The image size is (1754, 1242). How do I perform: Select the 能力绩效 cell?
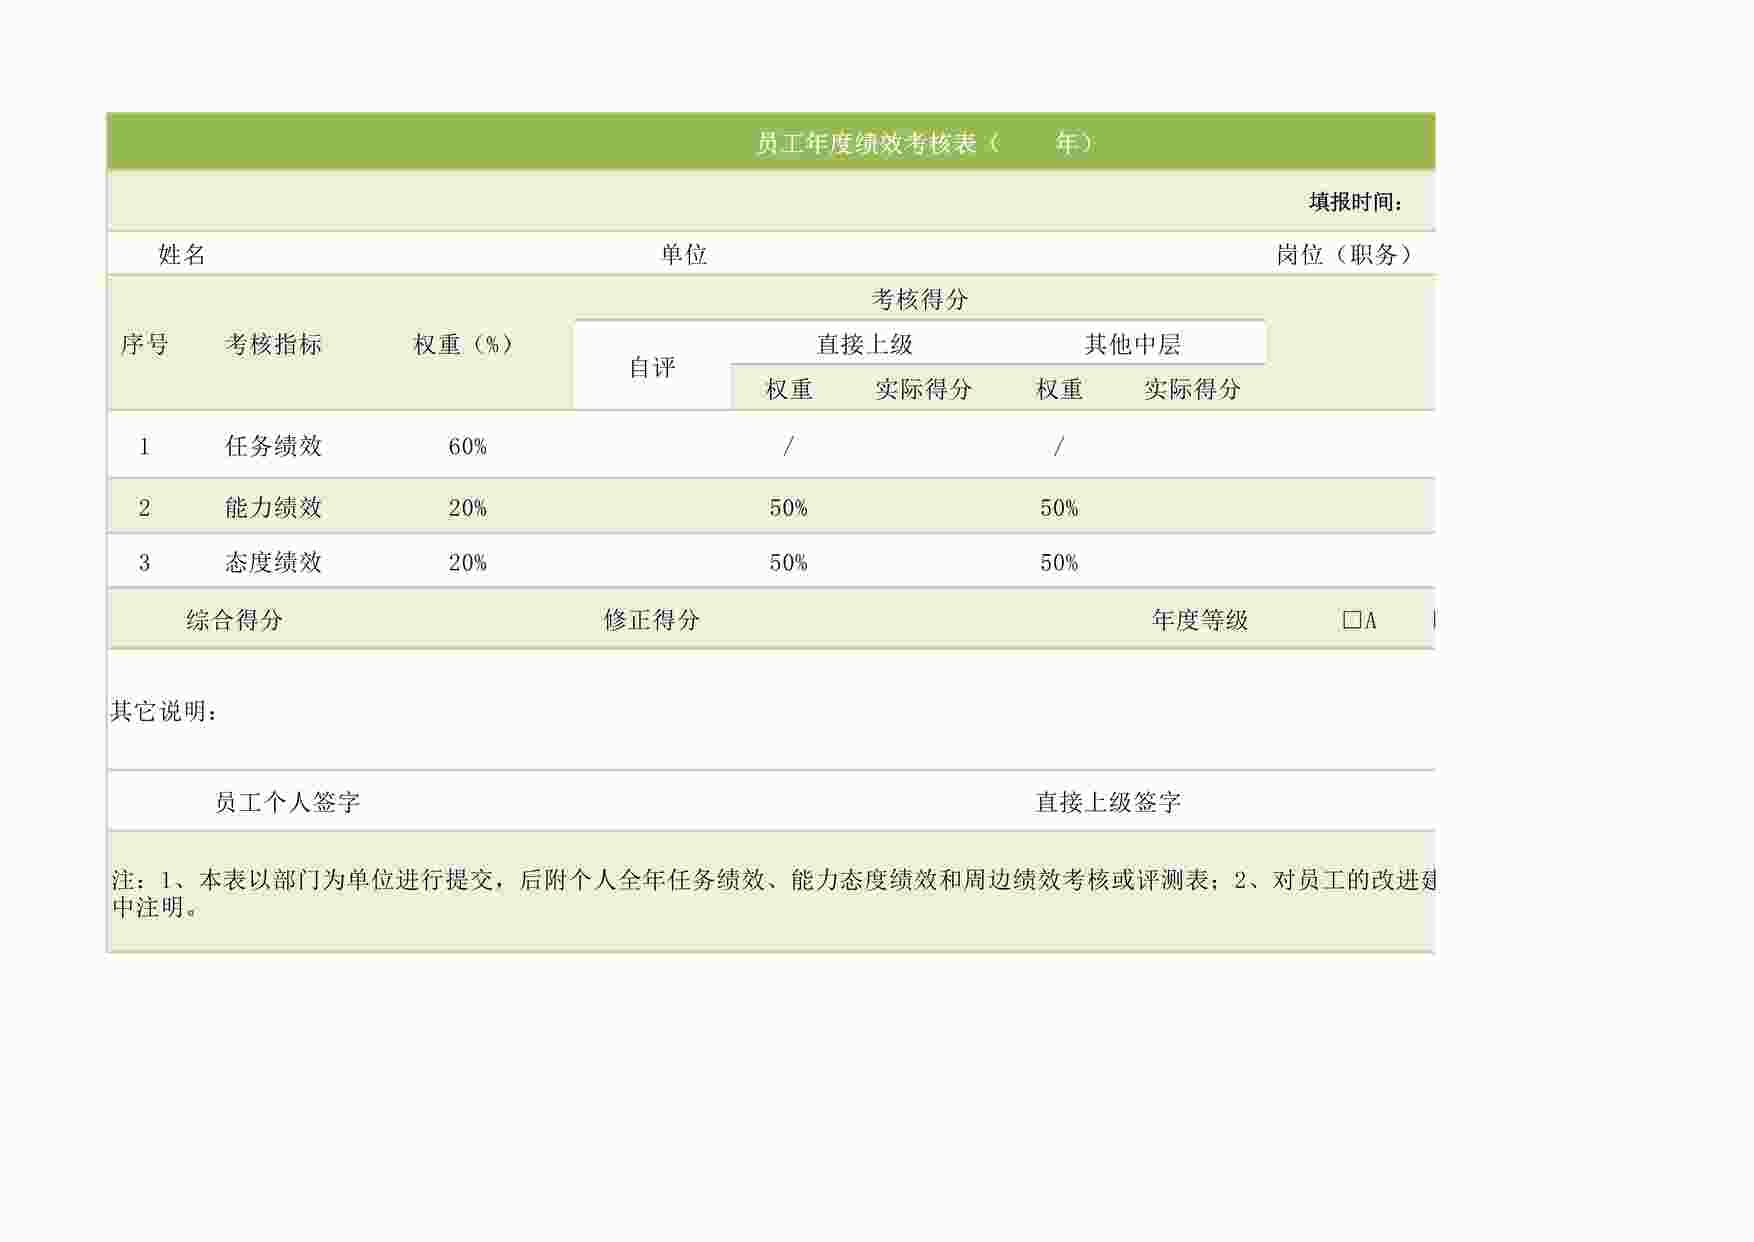click(273, 508)
